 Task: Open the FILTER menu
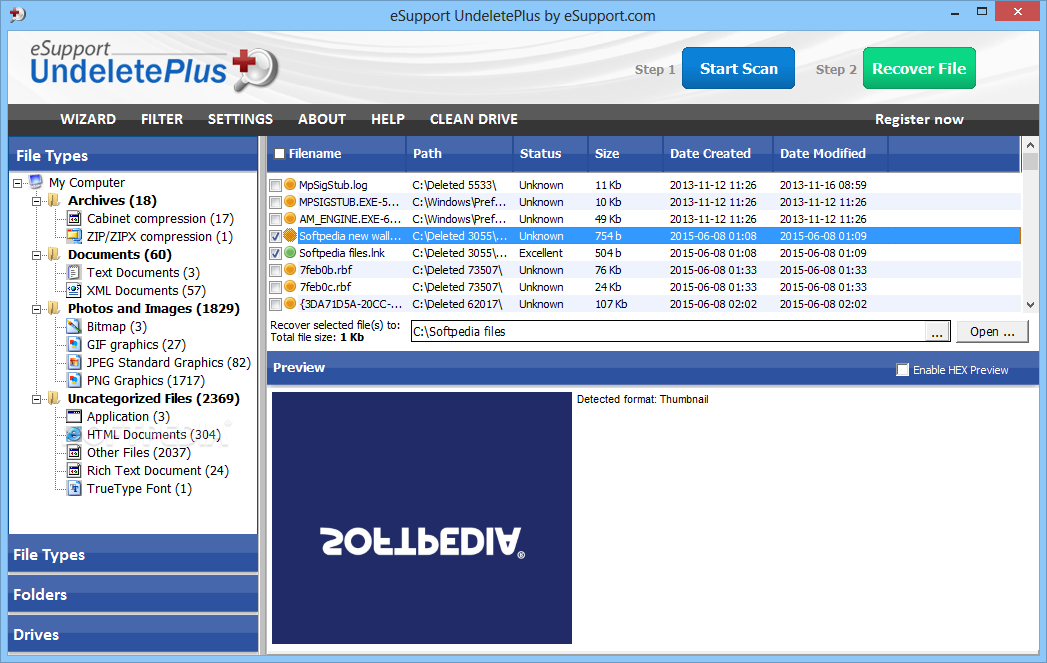pyautogui.click(x=162, y=120)
